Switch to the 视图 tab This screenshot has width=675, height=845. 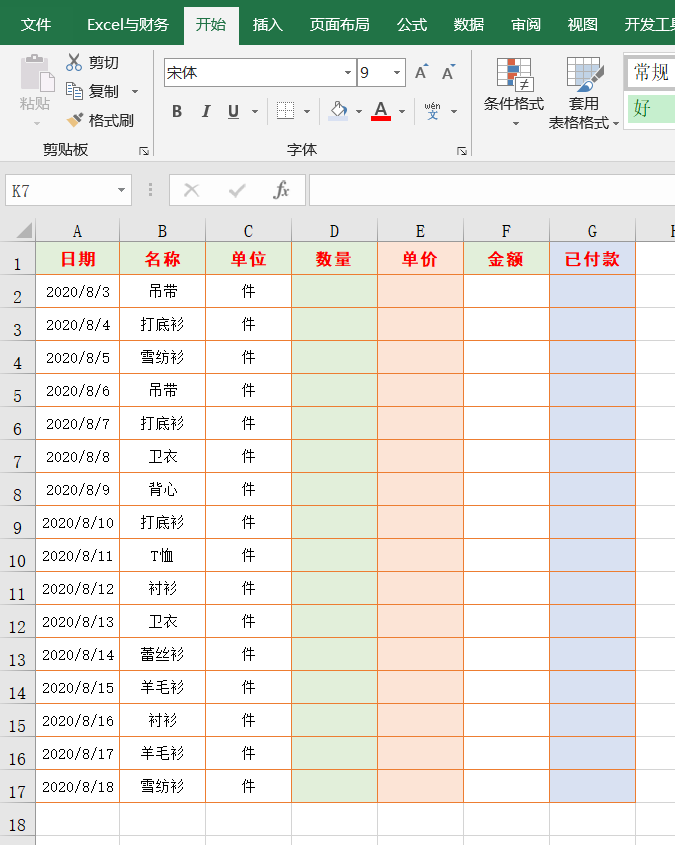pyautogui.click(x=582, y=25)
